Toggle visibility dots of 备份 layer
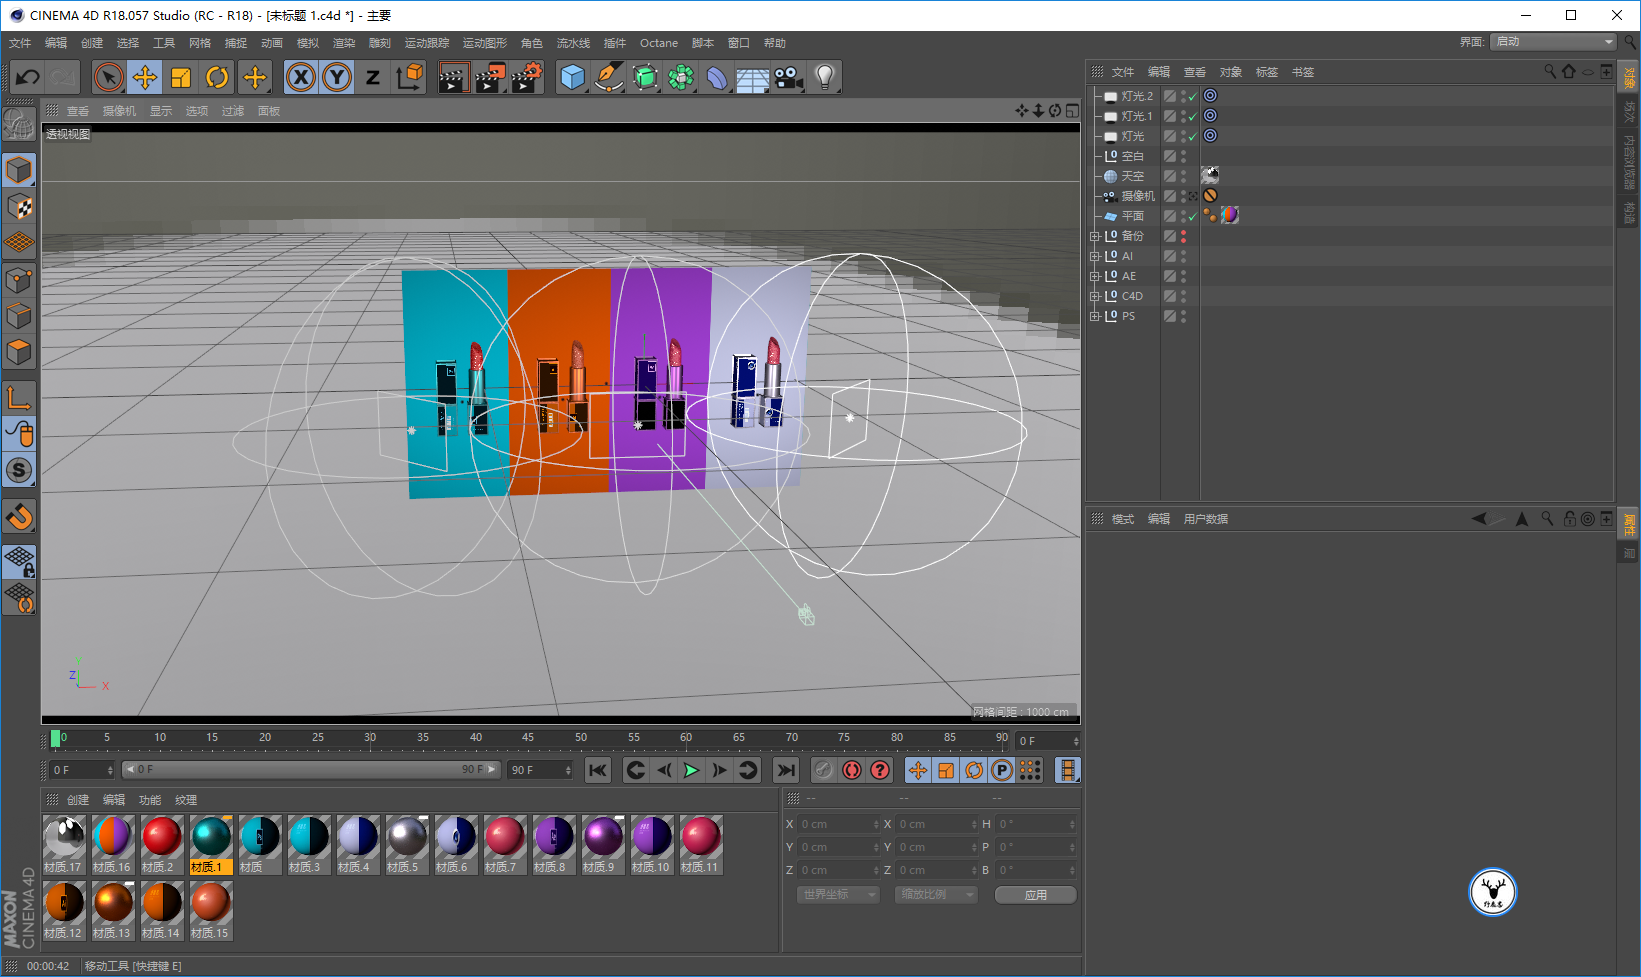The image size is (1641, 977). pos(1184,236)
